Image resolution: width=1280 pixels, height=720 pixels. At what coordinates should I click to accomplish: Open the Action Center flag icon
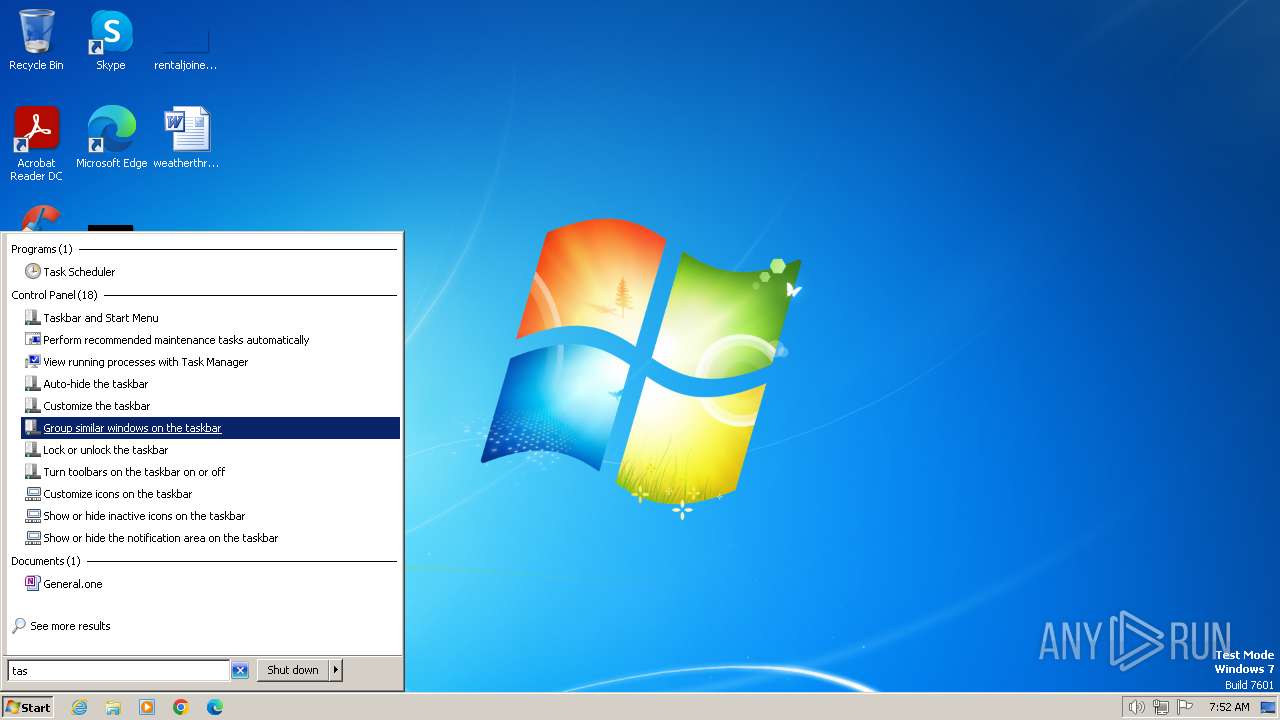pyautogui.click(x=1185, y=707)
